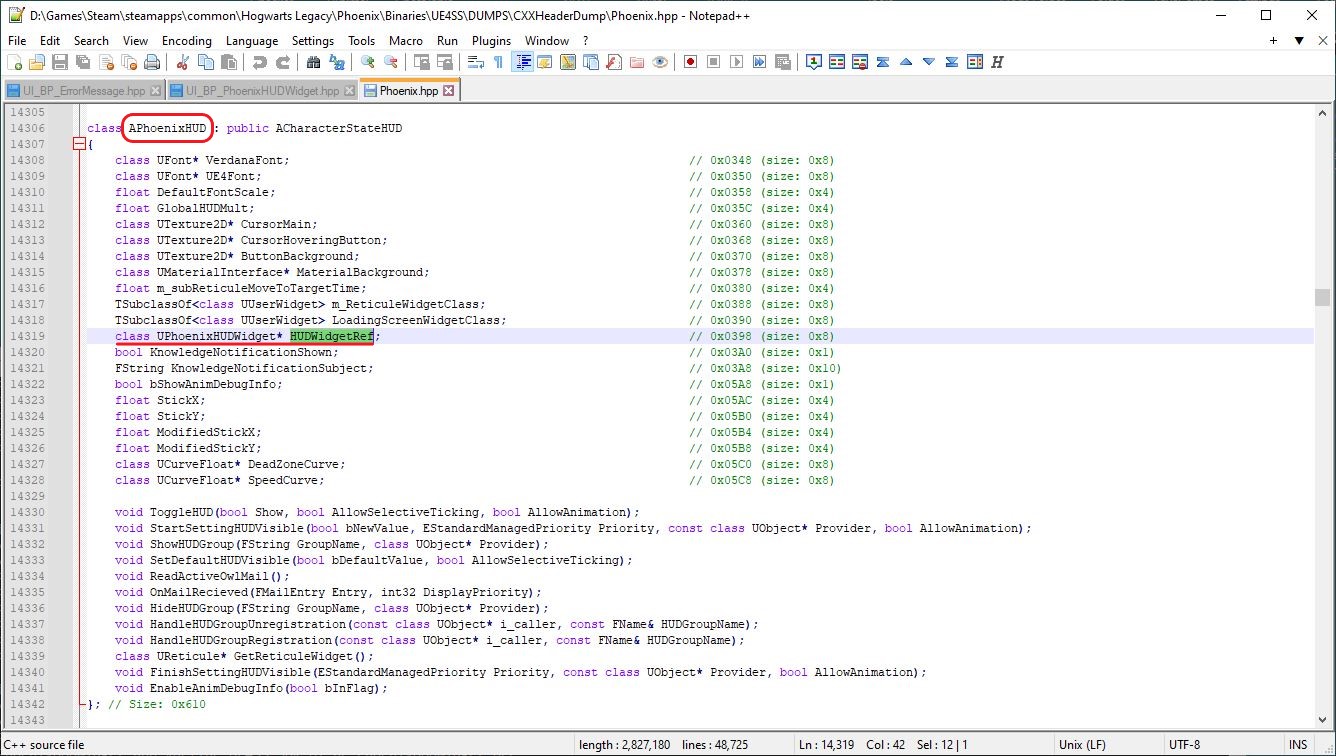Open the Plugins menu
This screenshot has width=1336, height=756.
tap(491, 41)
